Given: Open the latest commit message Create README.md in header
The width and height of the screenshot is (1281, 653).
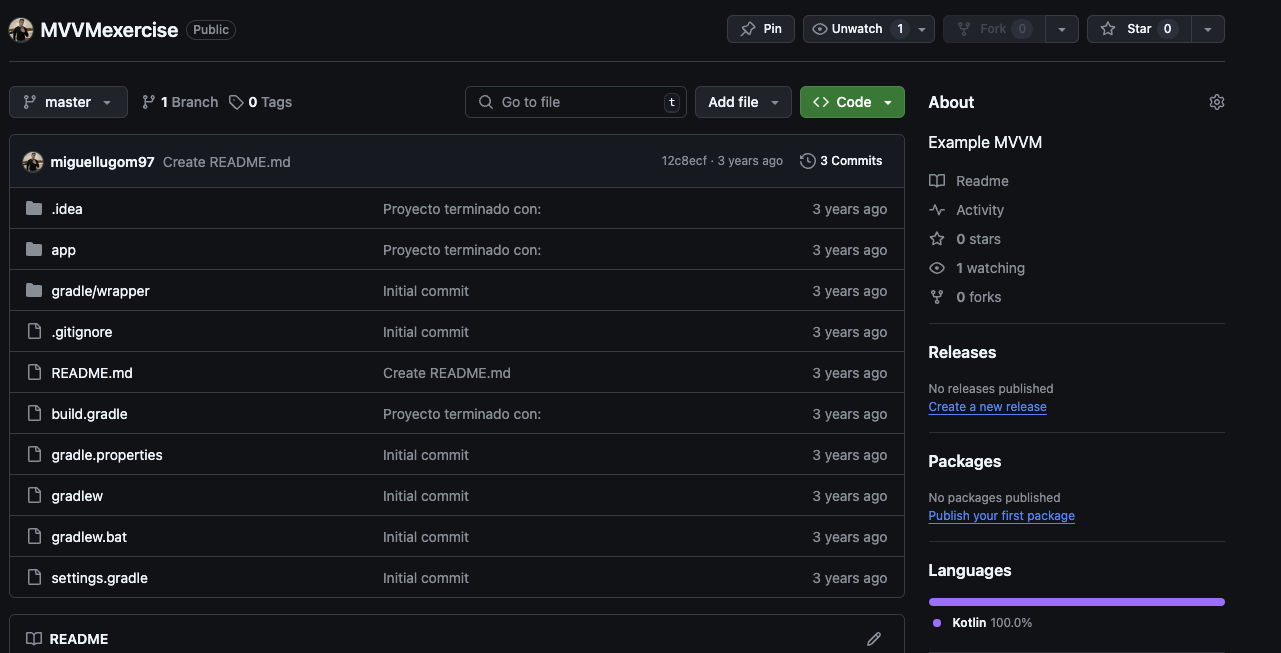Looking at the screenshot, I should point(227,162).
